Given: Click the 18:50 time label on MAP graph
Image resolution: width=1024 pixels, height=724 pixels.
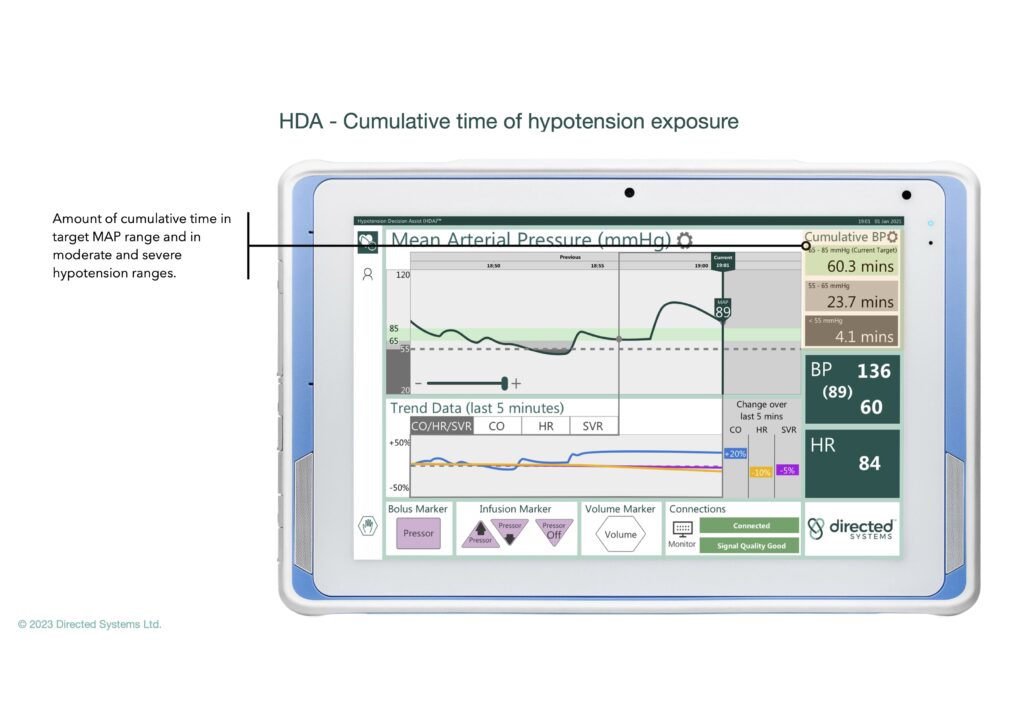Looking at the screenshot, I should point(494,266).
